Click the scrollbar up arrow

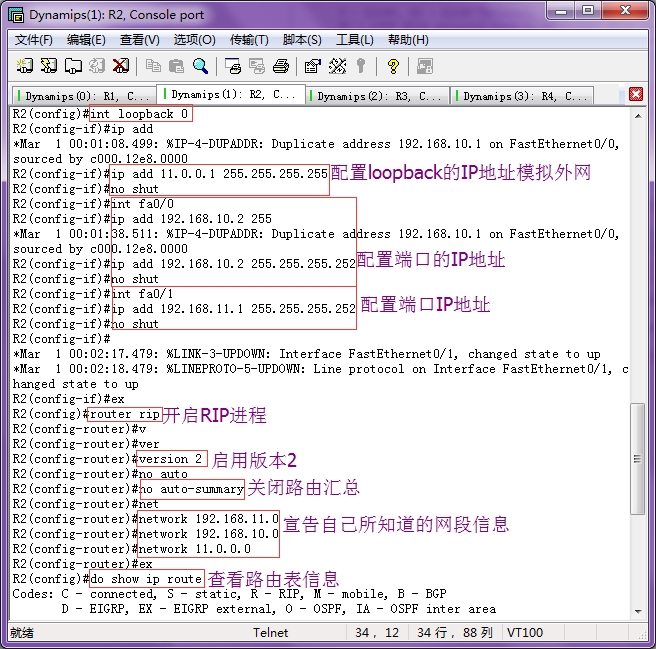[x=638, y=116]
